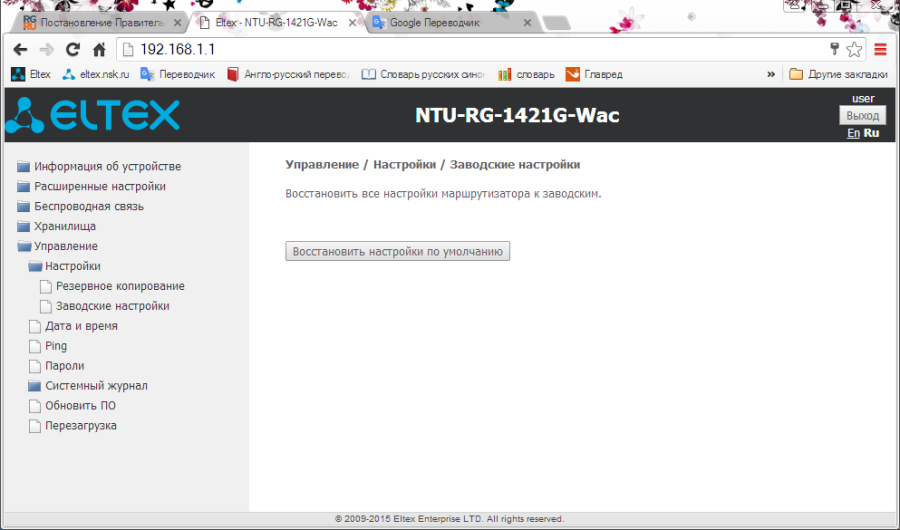The height and width of the screenshot is (530, 900).
Task: Open the Главред bookmark
Action: click(x=594, y=74)
